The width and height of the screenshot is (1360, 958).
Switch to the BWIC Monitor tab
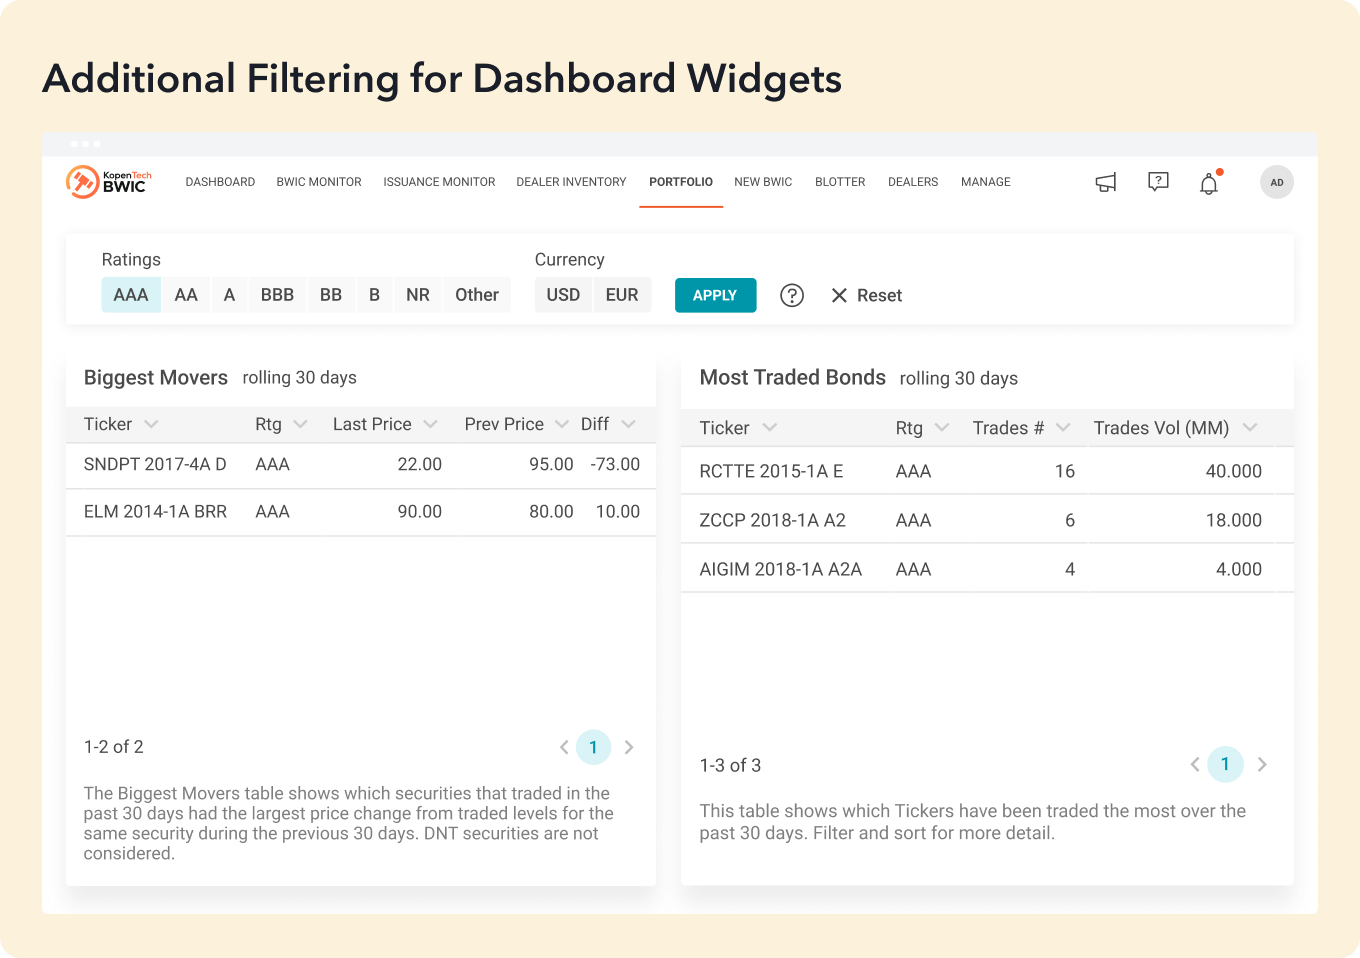[319, 182]
